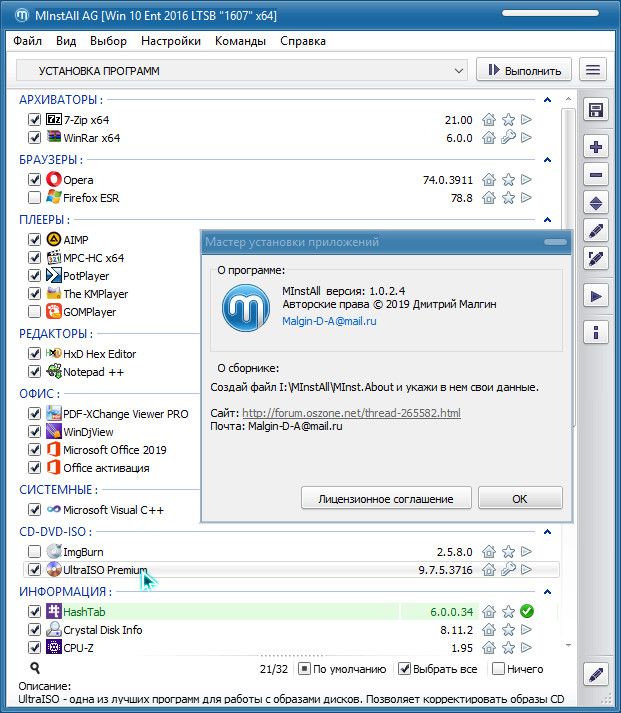Viewport: 621px width, 713px height.
Task: Click the minus remove icon in sidebar
Action: [596, 175]
